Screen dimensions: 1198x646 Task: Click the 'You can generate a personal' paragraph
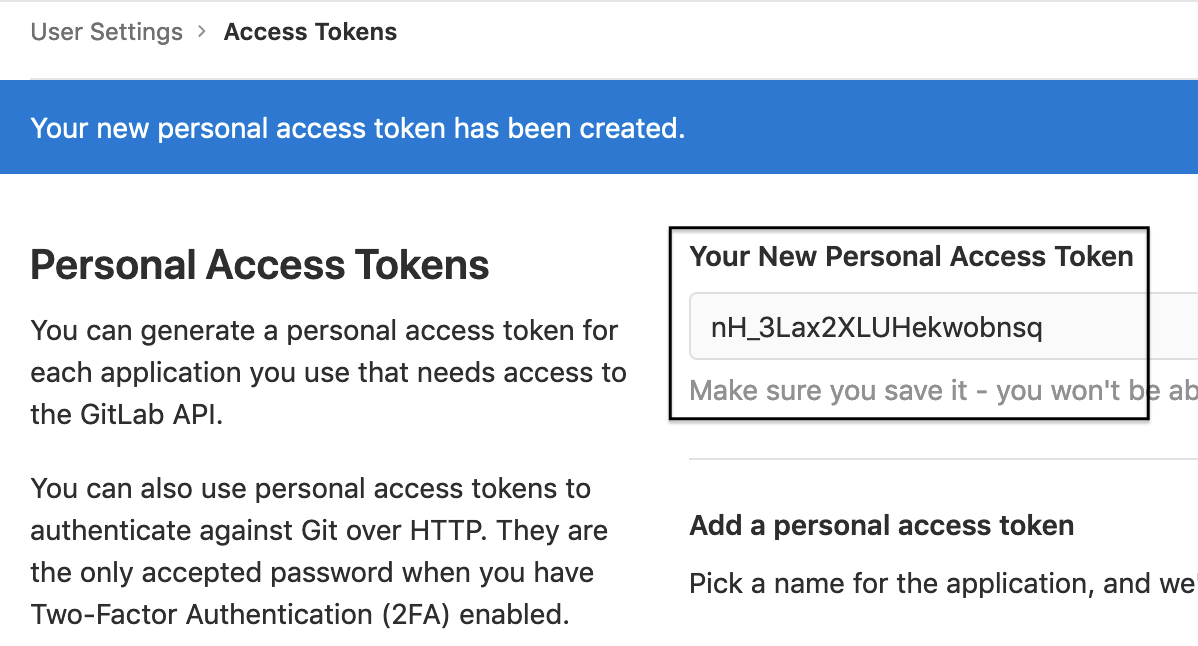click(x=324, y=330)
